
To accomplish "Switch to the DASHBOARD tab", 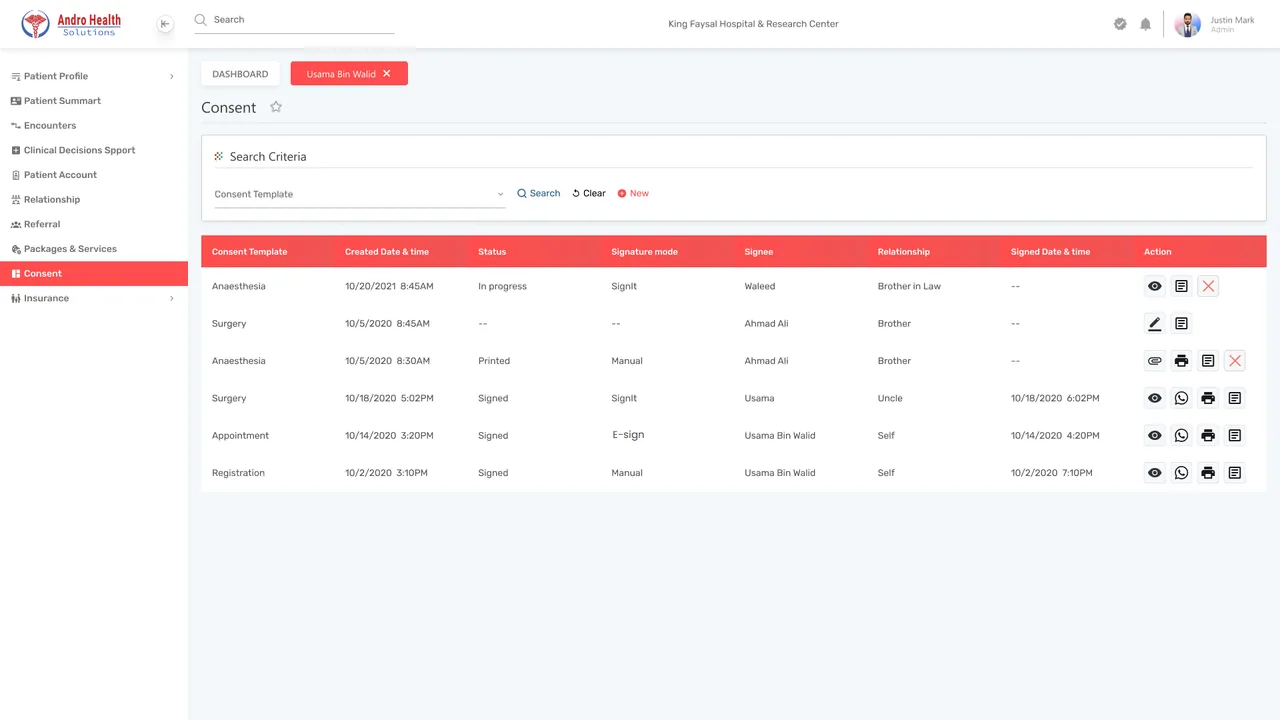I will (240, 74).
